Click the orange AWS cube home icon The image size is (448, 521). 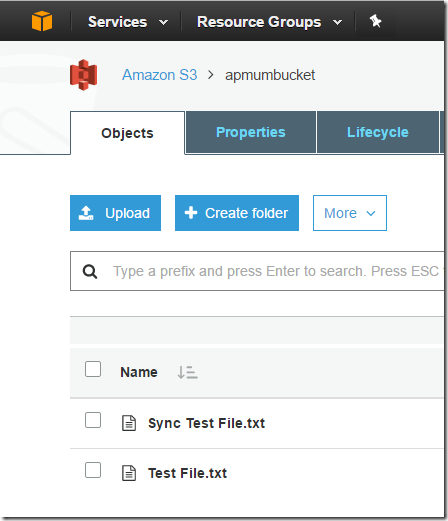click(x=42, y=21)
